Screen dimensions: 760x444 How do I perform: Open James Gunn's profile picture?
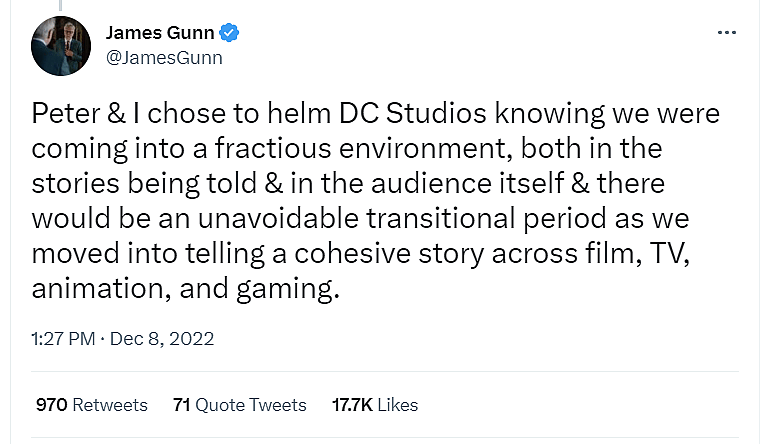pos(62,46)
